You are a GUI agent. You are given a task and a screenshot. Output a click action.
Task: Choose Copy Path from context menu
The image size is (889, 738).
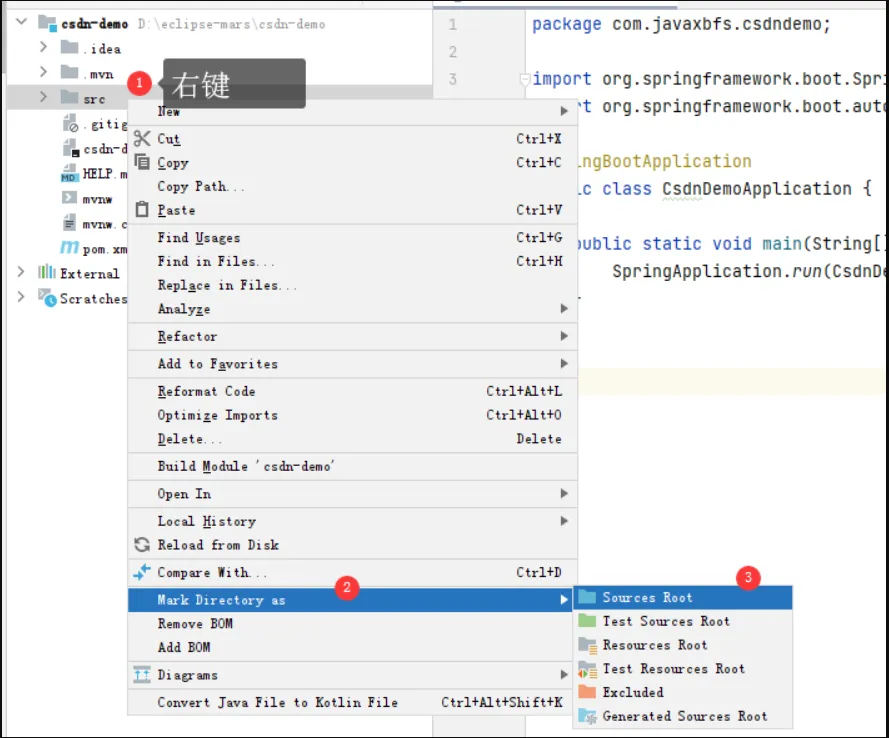pyautogui.click(x=353, y=186)
